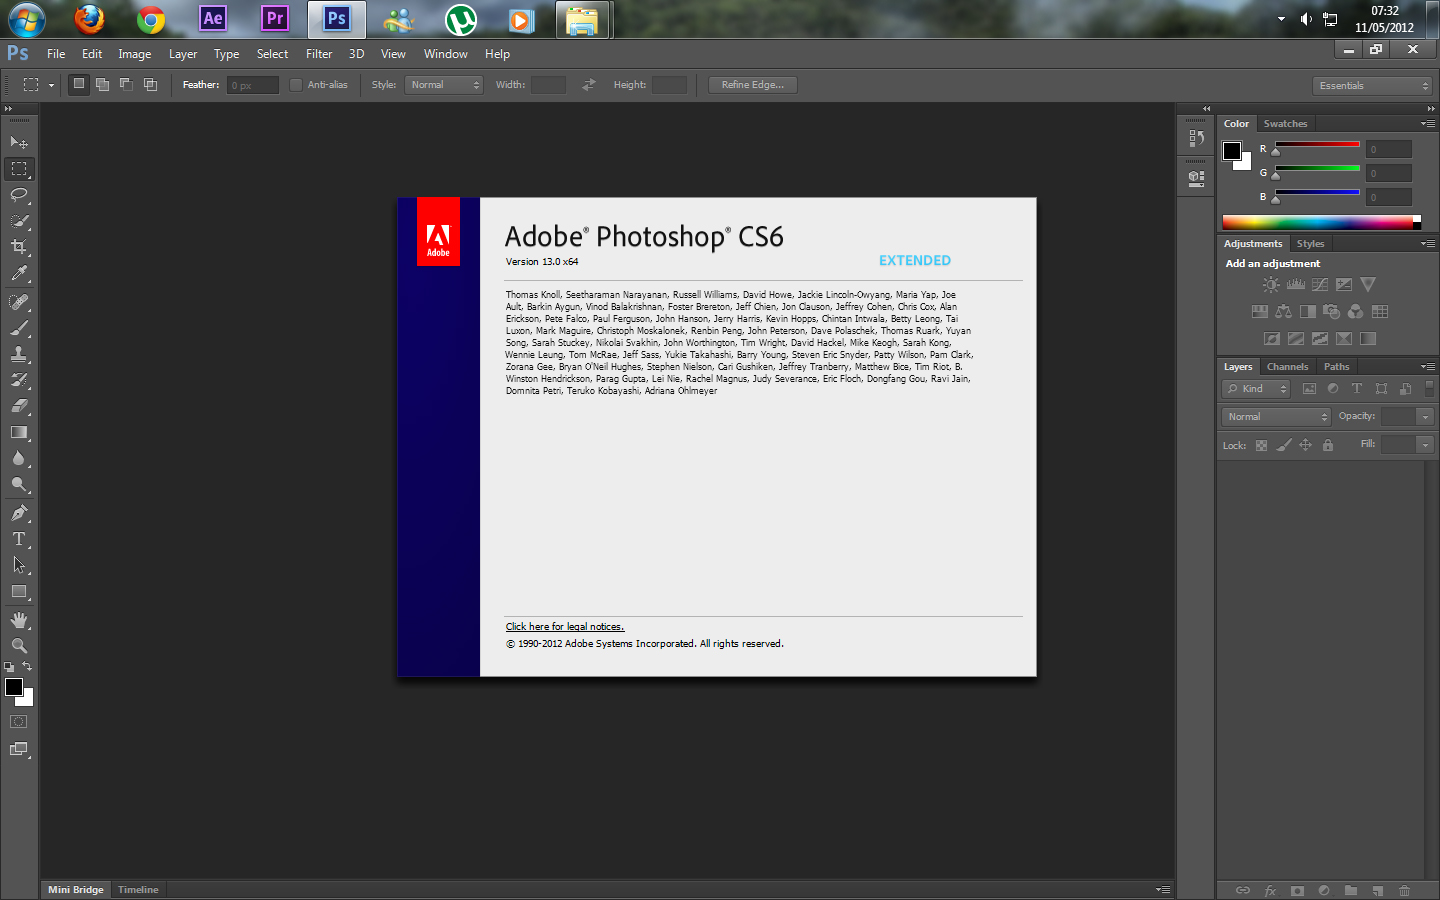Select the Eyedropper tool
Image resolution: width=1440 pixels, height=900 pixels.
(x=19, y=273)
